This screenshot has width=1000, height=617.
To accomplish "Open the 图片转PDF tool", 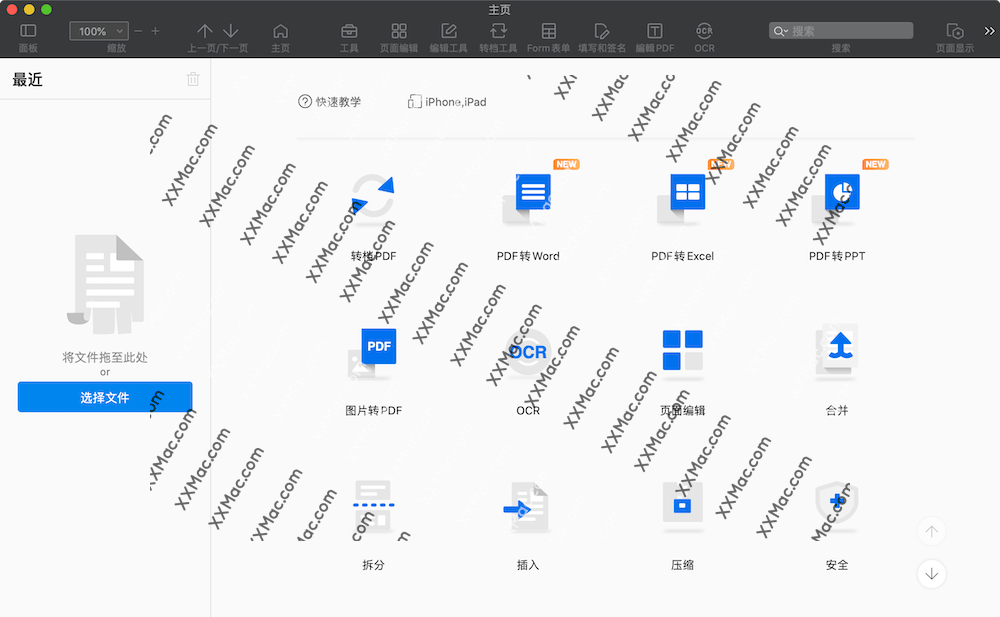I will point(374,352).
